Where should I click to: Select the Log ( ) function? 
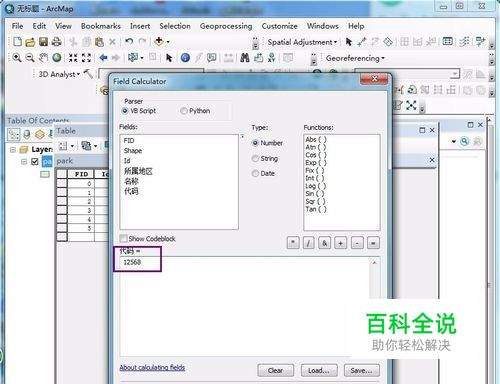[315, 186]
